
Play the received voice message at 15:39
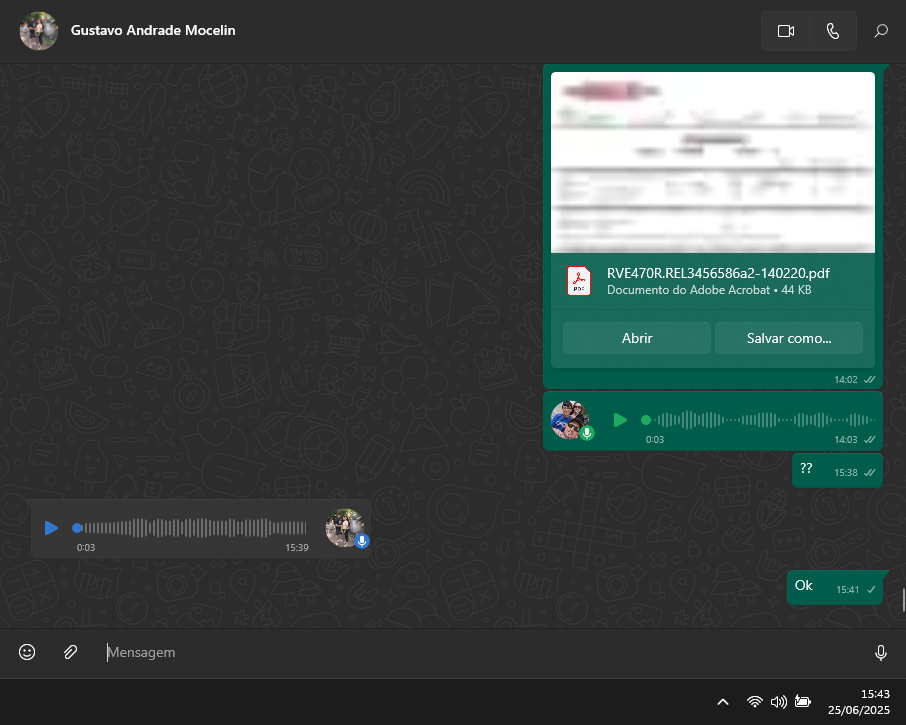click(x=51, y=527)
